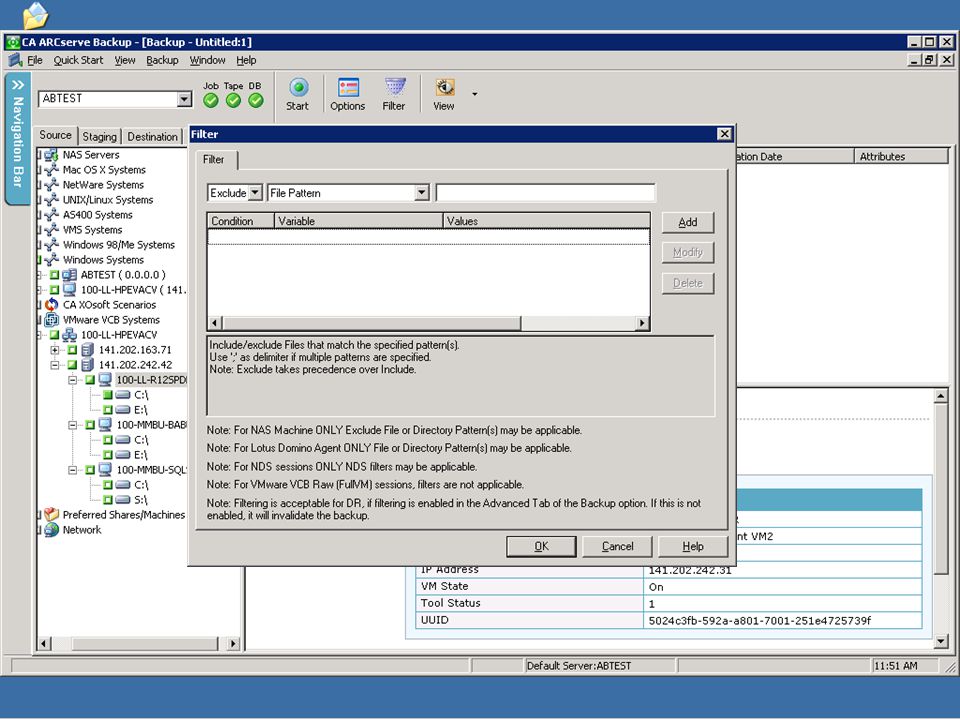The image size is (960, 720).
Task: Expand the Navigation Bar chevron icon
Action: click(x=17, y=84)
